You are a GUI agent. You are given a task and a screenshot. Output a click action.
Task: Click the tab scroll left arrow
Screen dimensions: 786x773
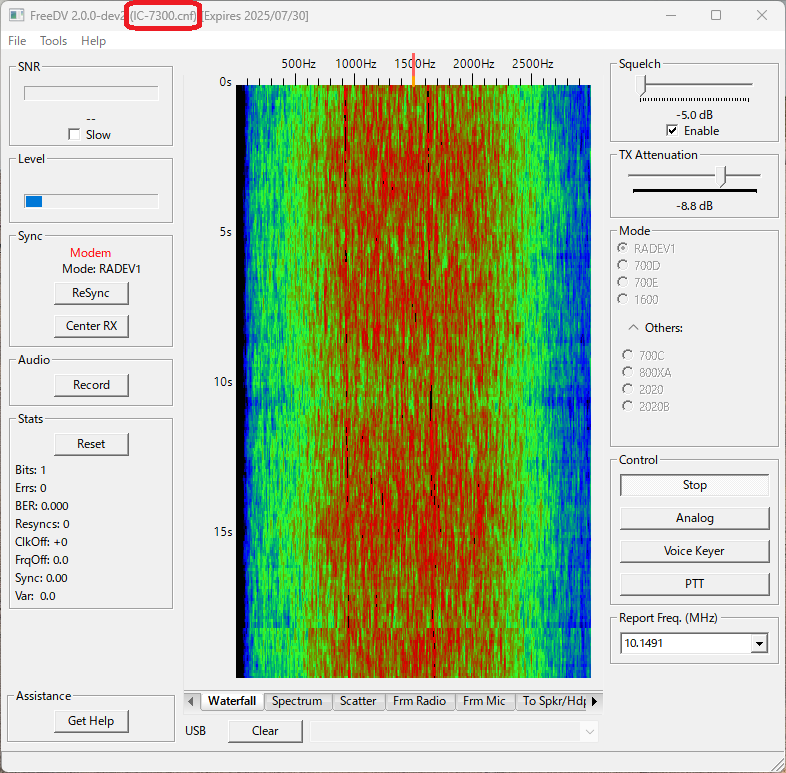coord(192,701)
